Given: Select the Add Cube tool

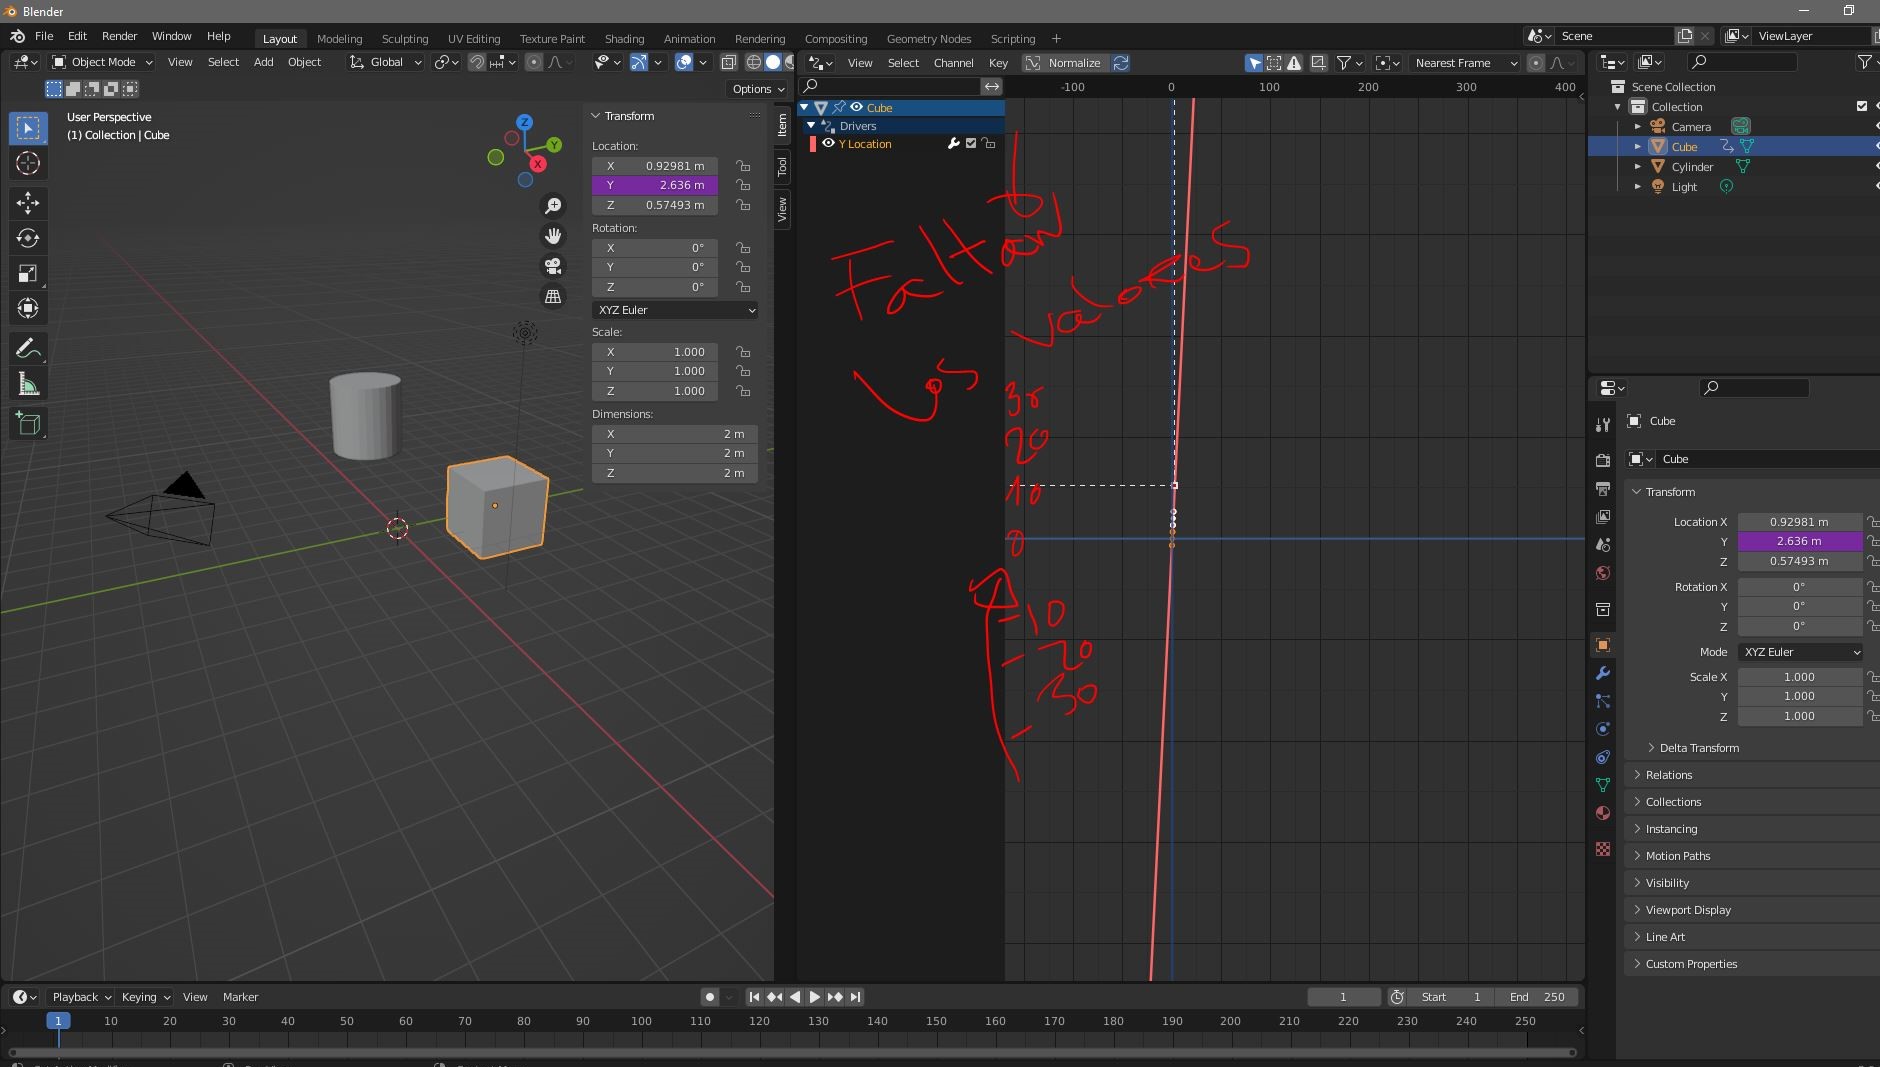Looking at the screenshot, I should 28,424.
